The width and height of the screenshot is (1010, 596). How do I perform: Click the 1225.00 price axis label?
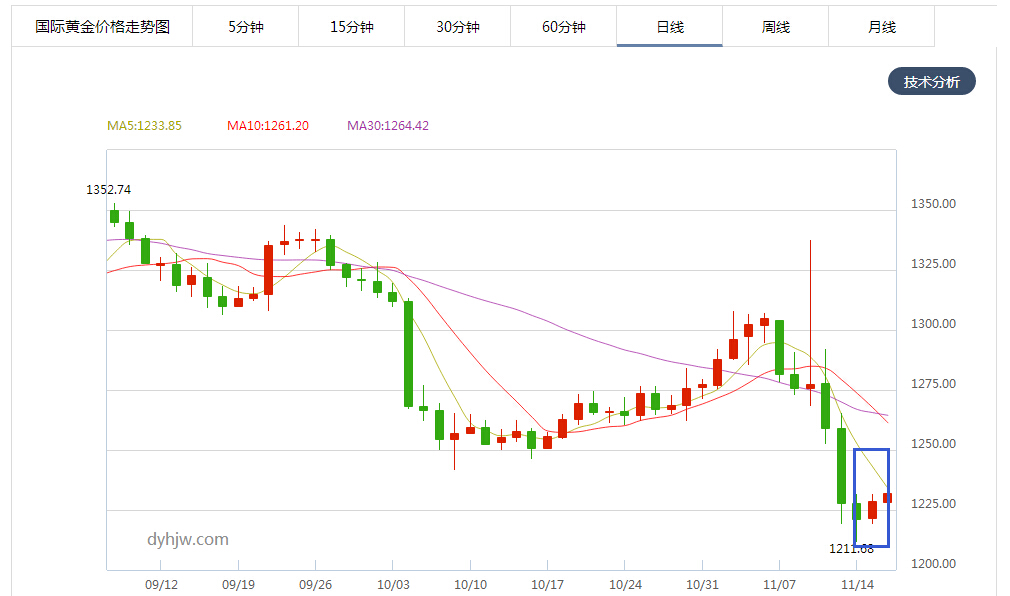click(x=933, y=504)
